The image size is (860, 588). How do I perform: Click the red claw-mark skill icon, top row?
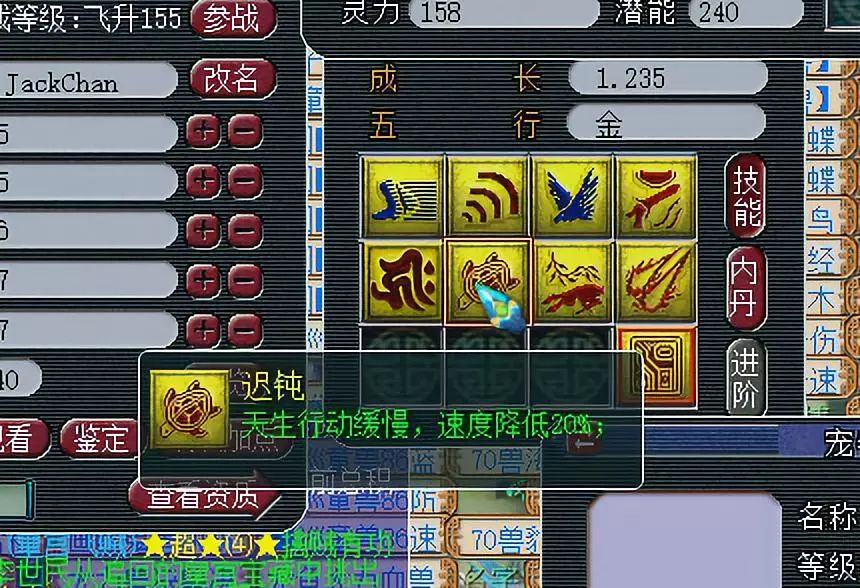pyautogui.click(x=656, y=196)
